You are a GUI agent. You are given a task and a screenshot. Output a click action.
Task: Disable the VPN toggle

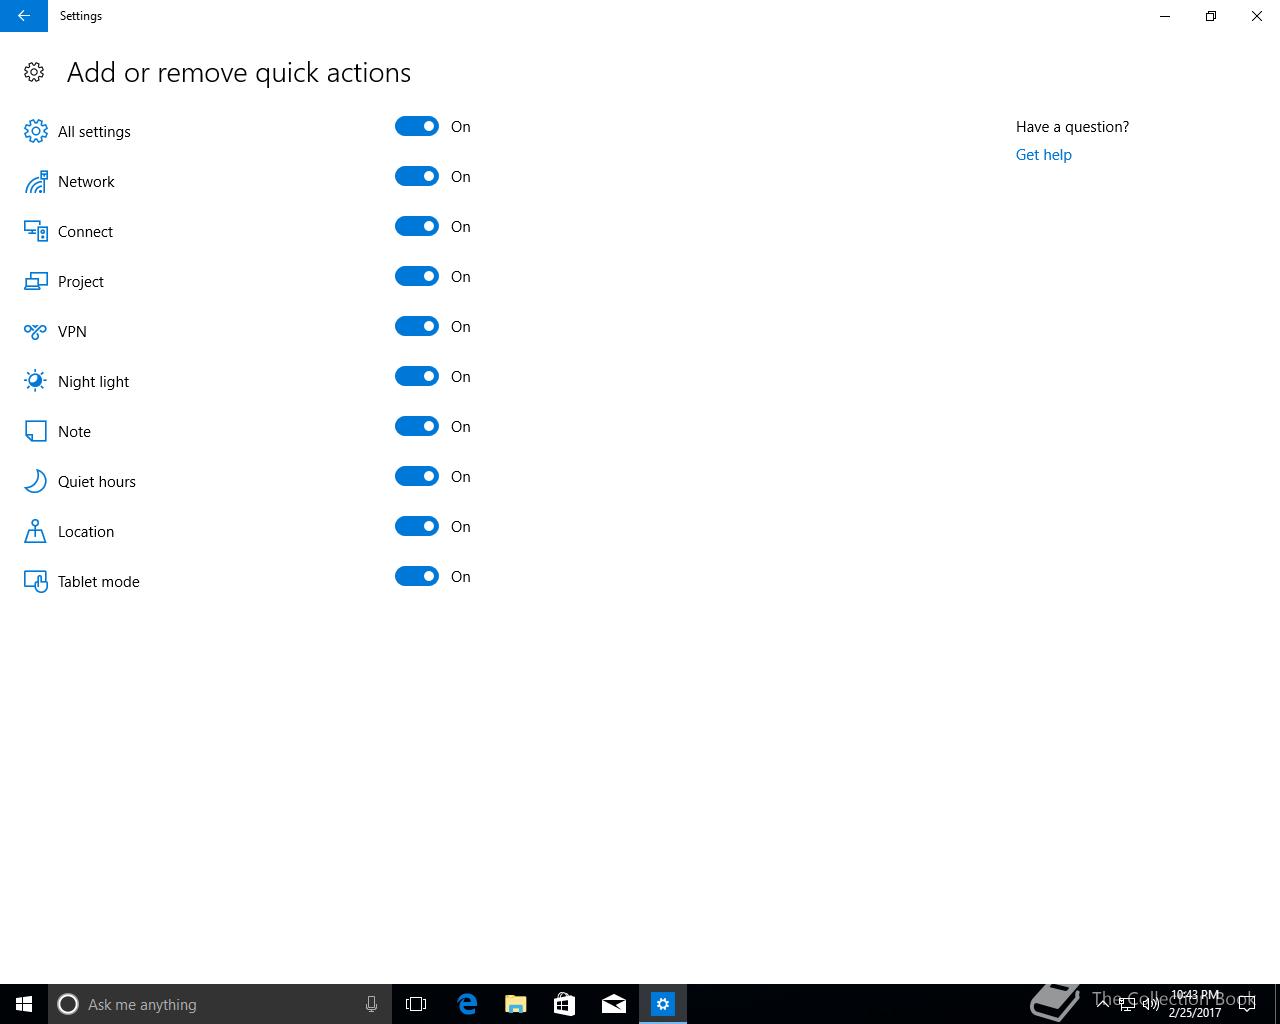click(x=417, y=326)
